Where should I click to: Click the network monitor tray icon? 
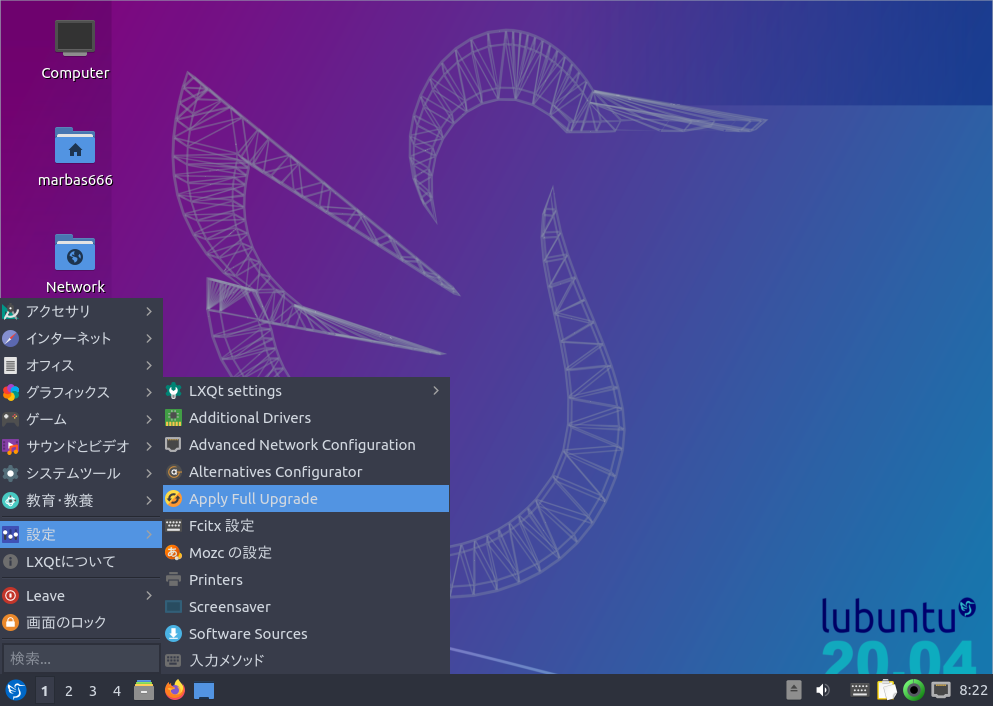click(941, 690)
